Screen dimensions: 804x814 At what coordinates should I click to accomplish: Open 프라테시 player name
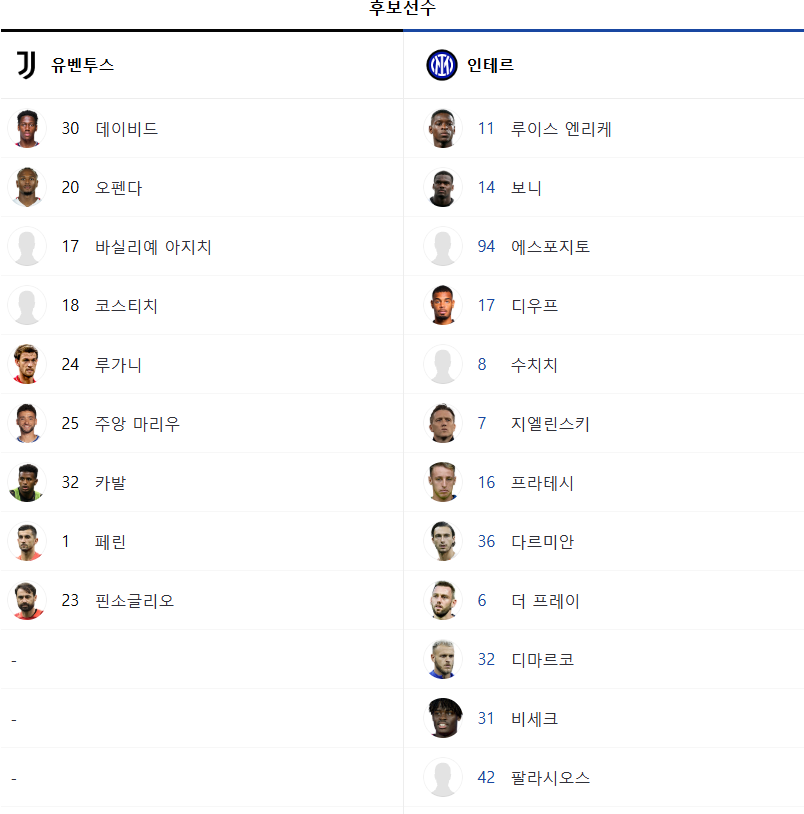click(542, 483)
